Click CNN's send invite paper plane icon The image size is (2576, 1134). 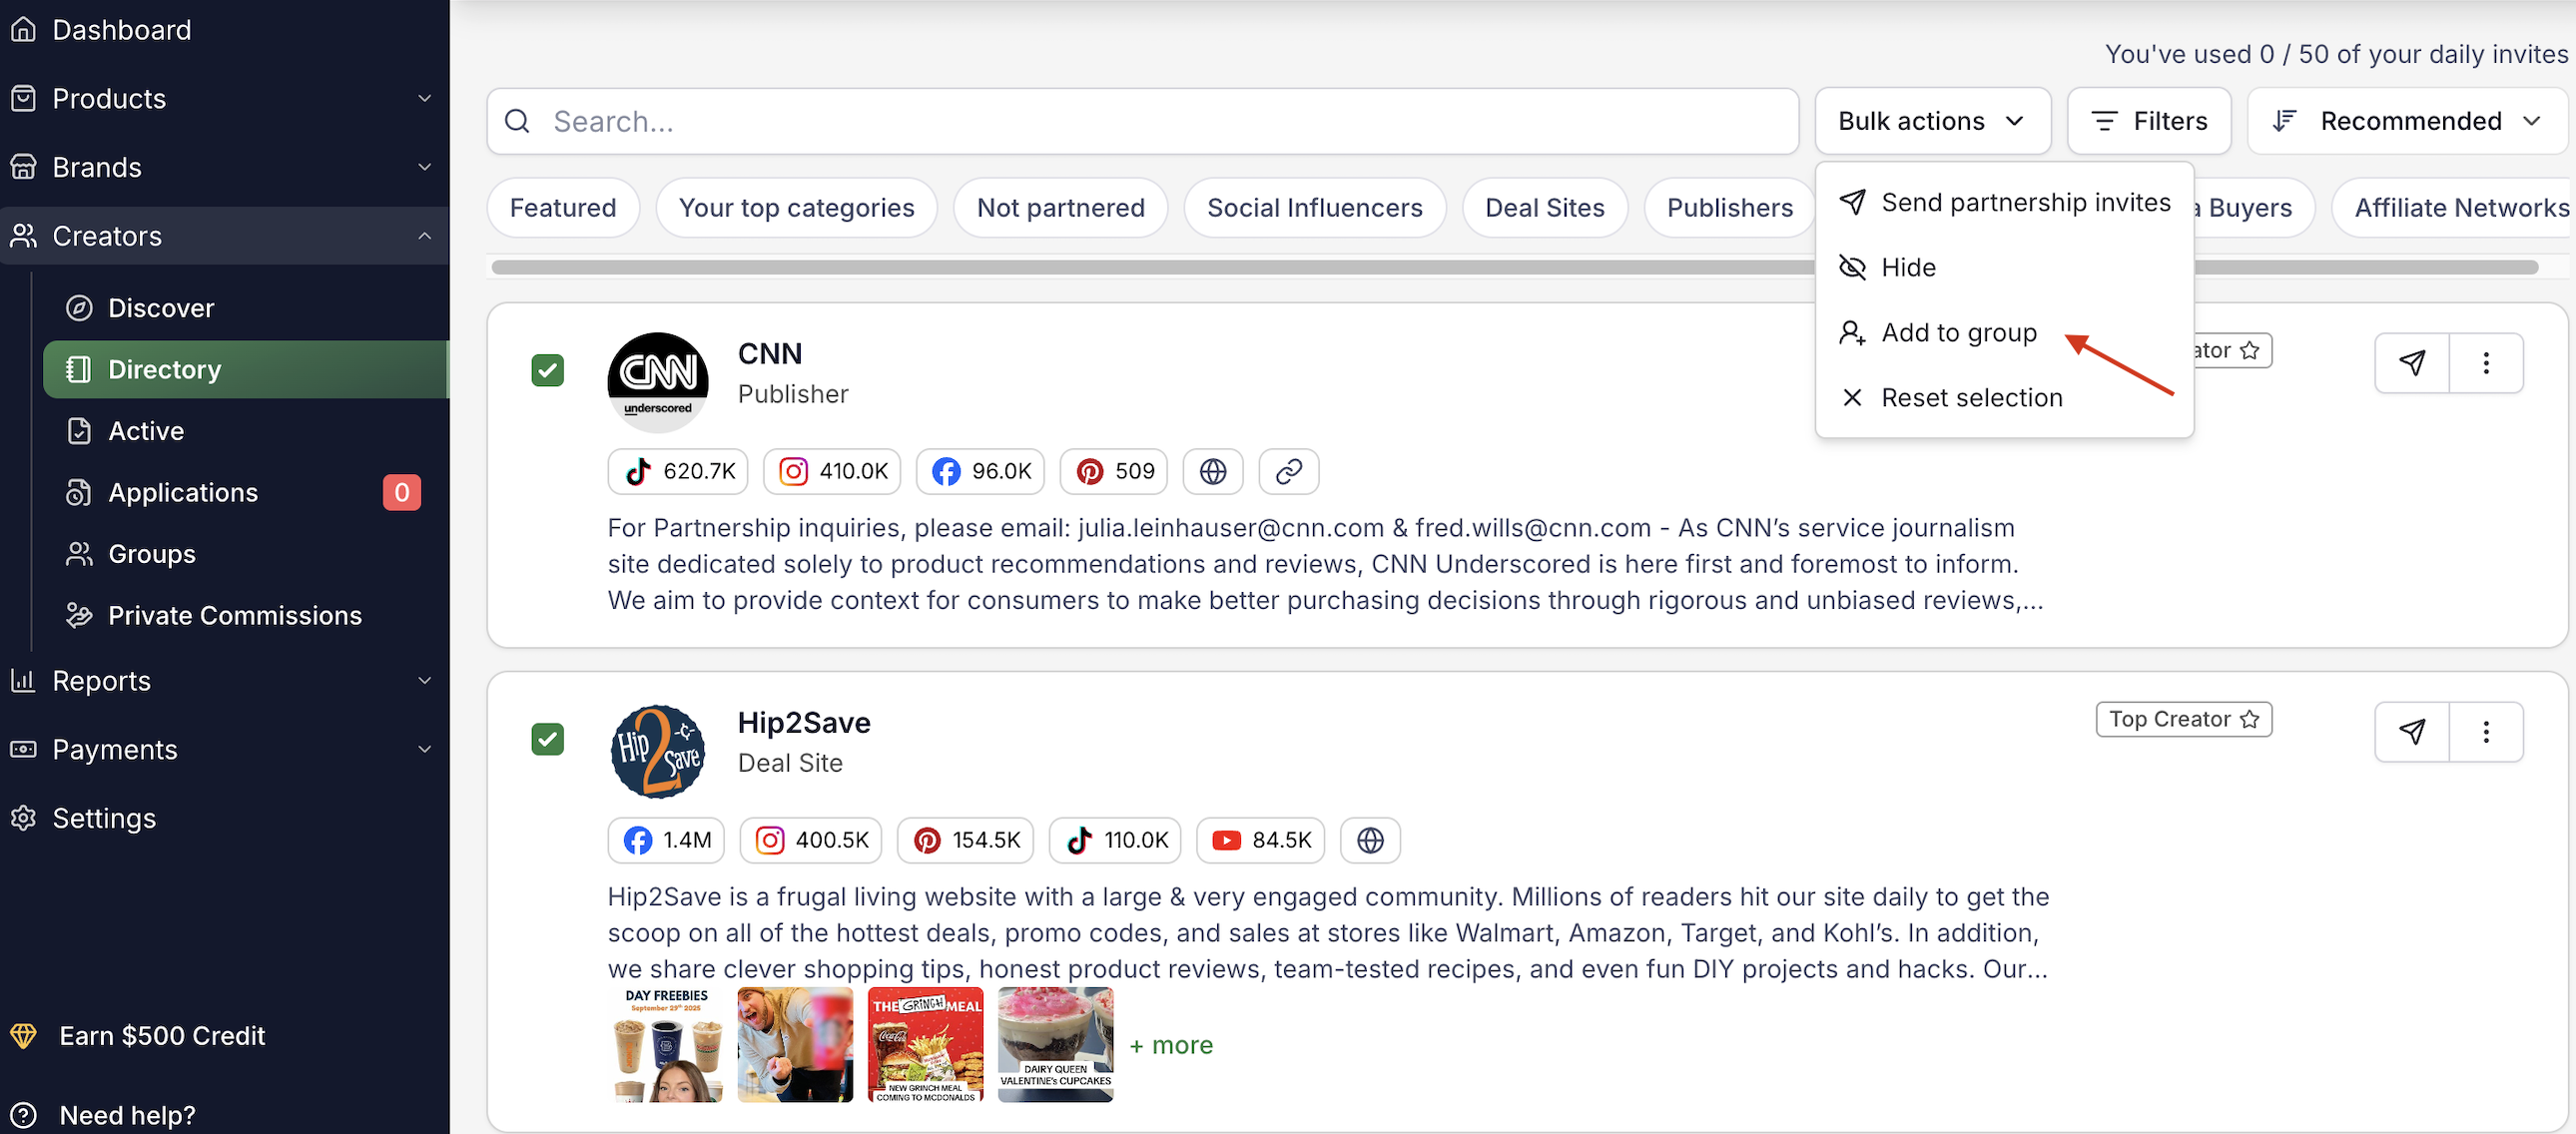point(2411,363)
